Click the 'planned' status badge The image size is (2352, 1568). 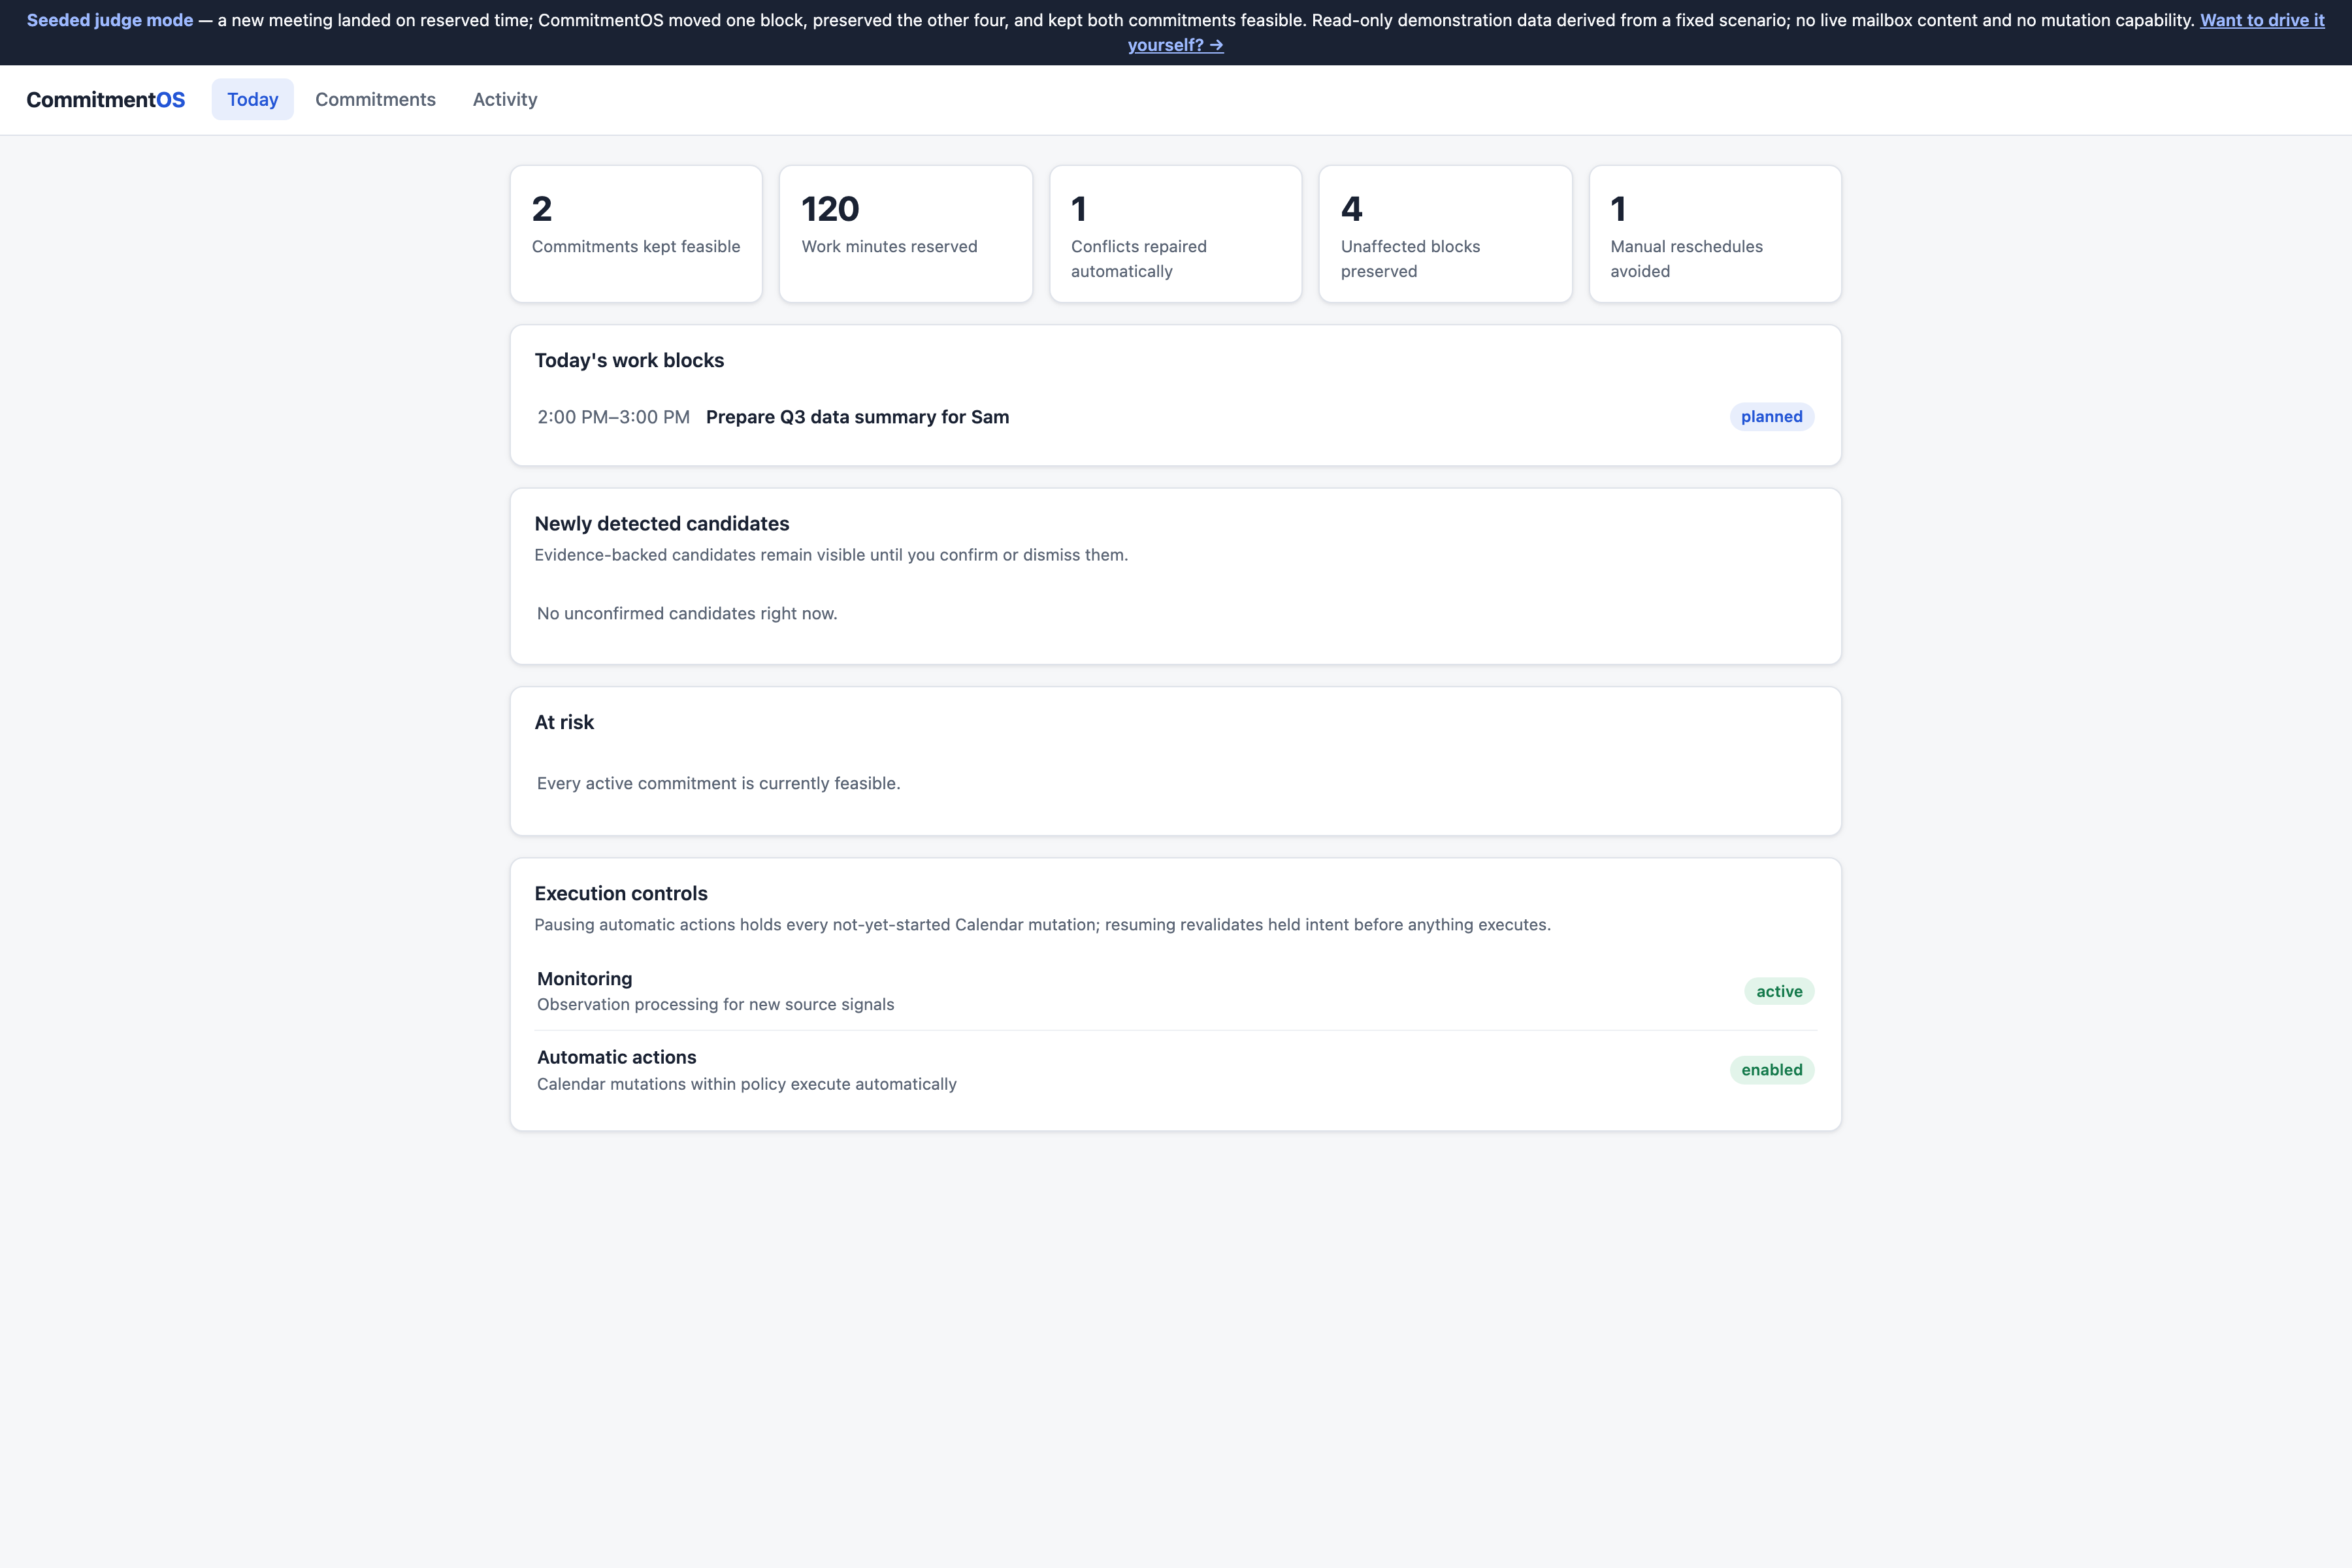click(x=1771, y=417)
